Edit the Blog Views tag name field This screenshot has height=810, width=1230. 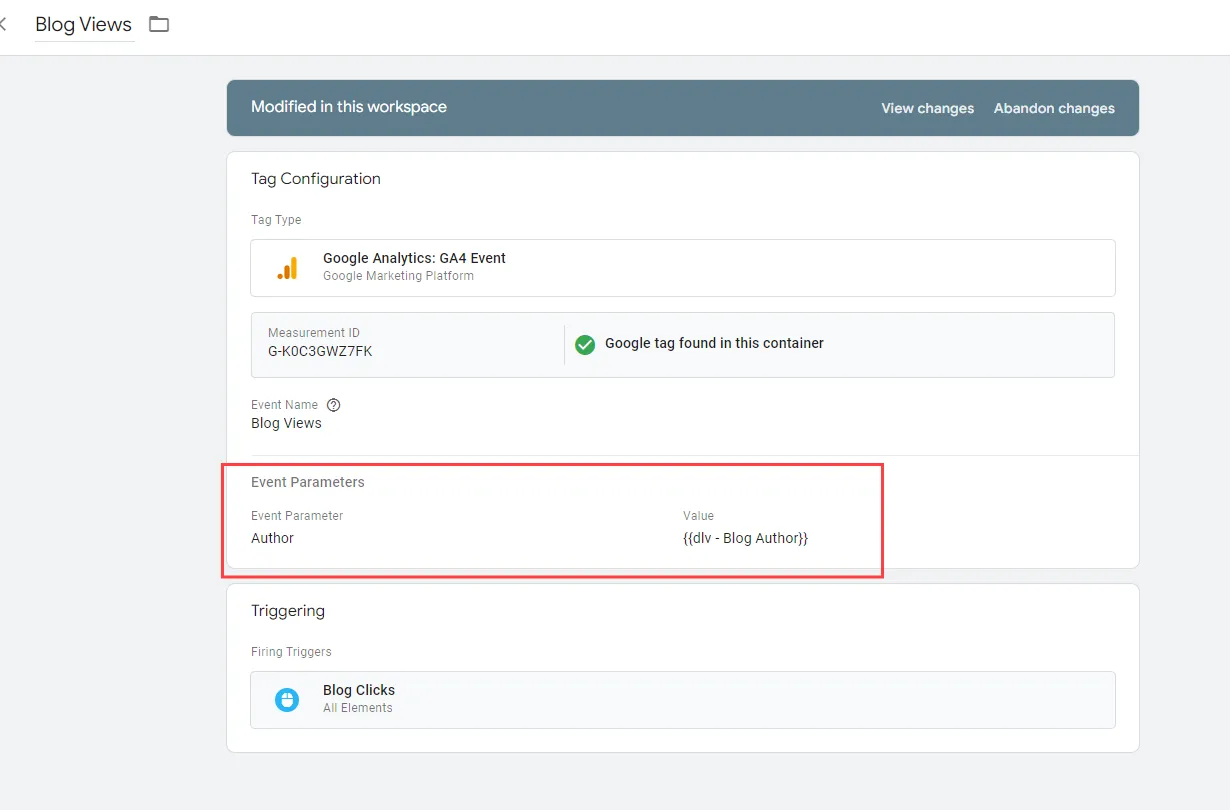(84, 25)
